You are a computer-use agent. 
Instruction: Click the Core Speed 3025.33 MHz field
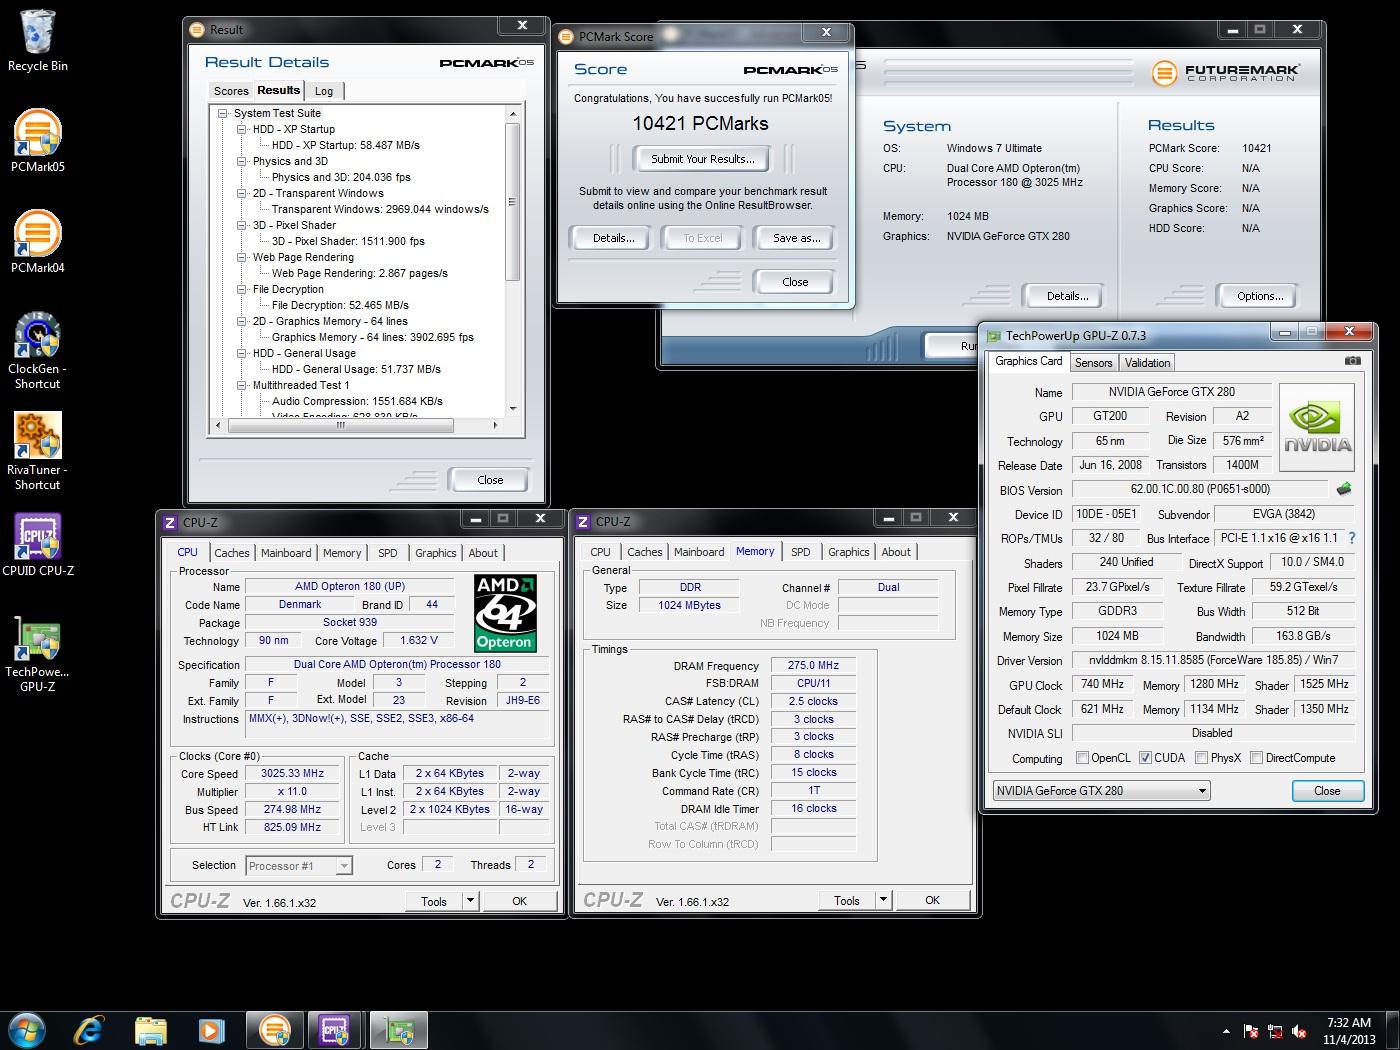pyautogui.click(x=293, y=773)
